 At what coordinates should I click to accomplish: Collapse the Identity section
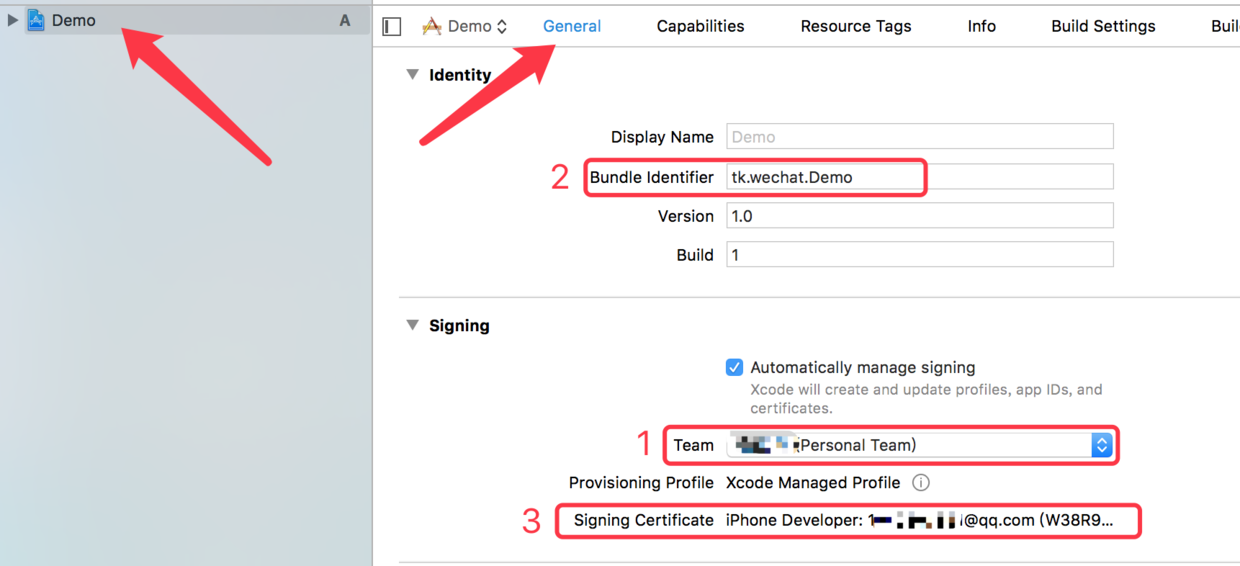412,75
